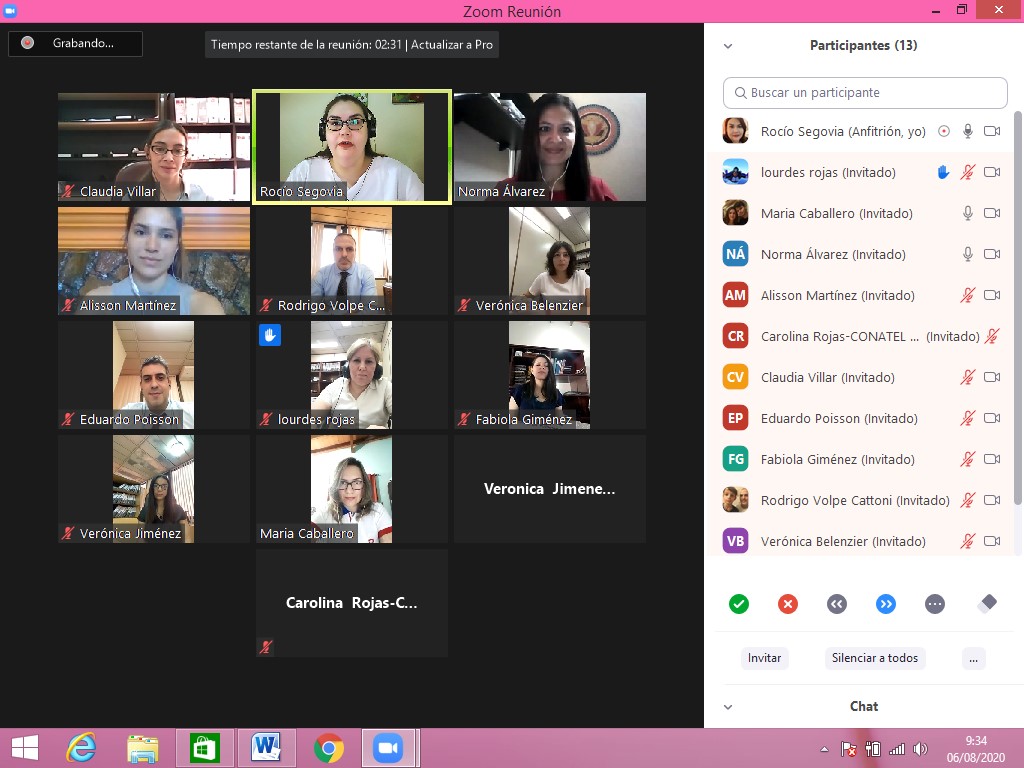Select the go slower rewind icon
The width and height of the screenshot is (1024, 768).
pyautogui.click(x=837, y=604)
